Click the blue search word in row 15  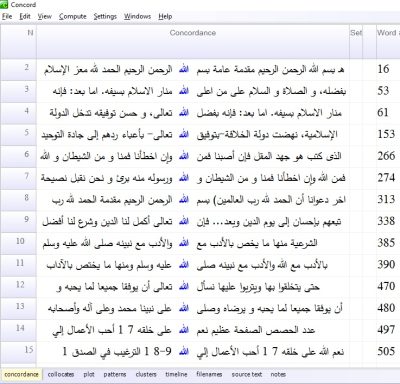click(184, 351)
